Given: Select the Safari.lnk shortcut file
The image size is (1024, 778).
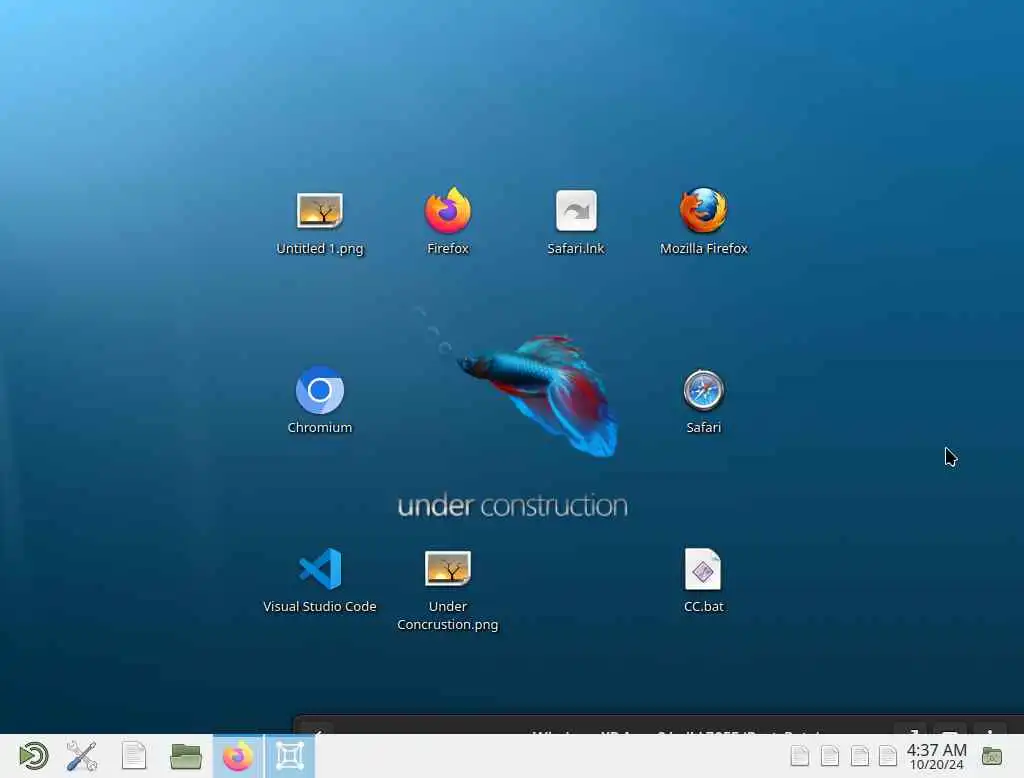Looking at the screenshot, I should coord(575,210).
